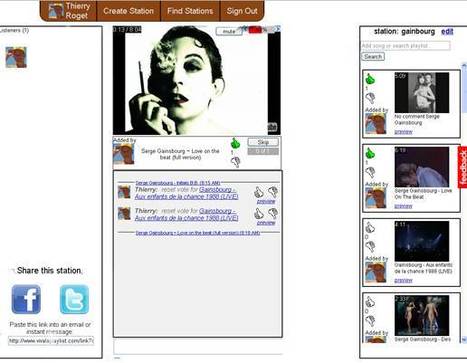Thumbs up Love On The Beat playlist item
This screenshot has height=363, width=467.
coord(370,153)
